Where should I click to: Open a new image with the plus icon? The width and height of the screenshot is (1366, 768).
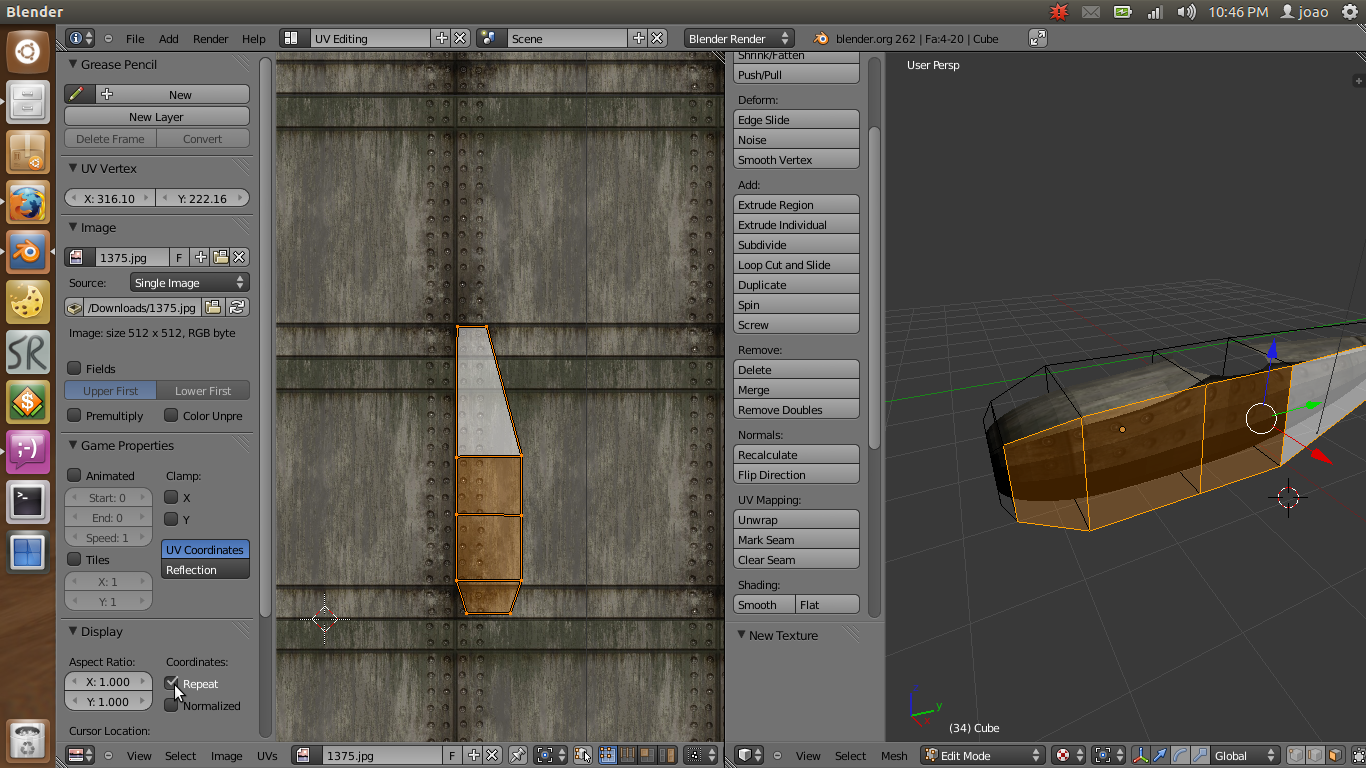pyautogui.click(x=200, y=257)
